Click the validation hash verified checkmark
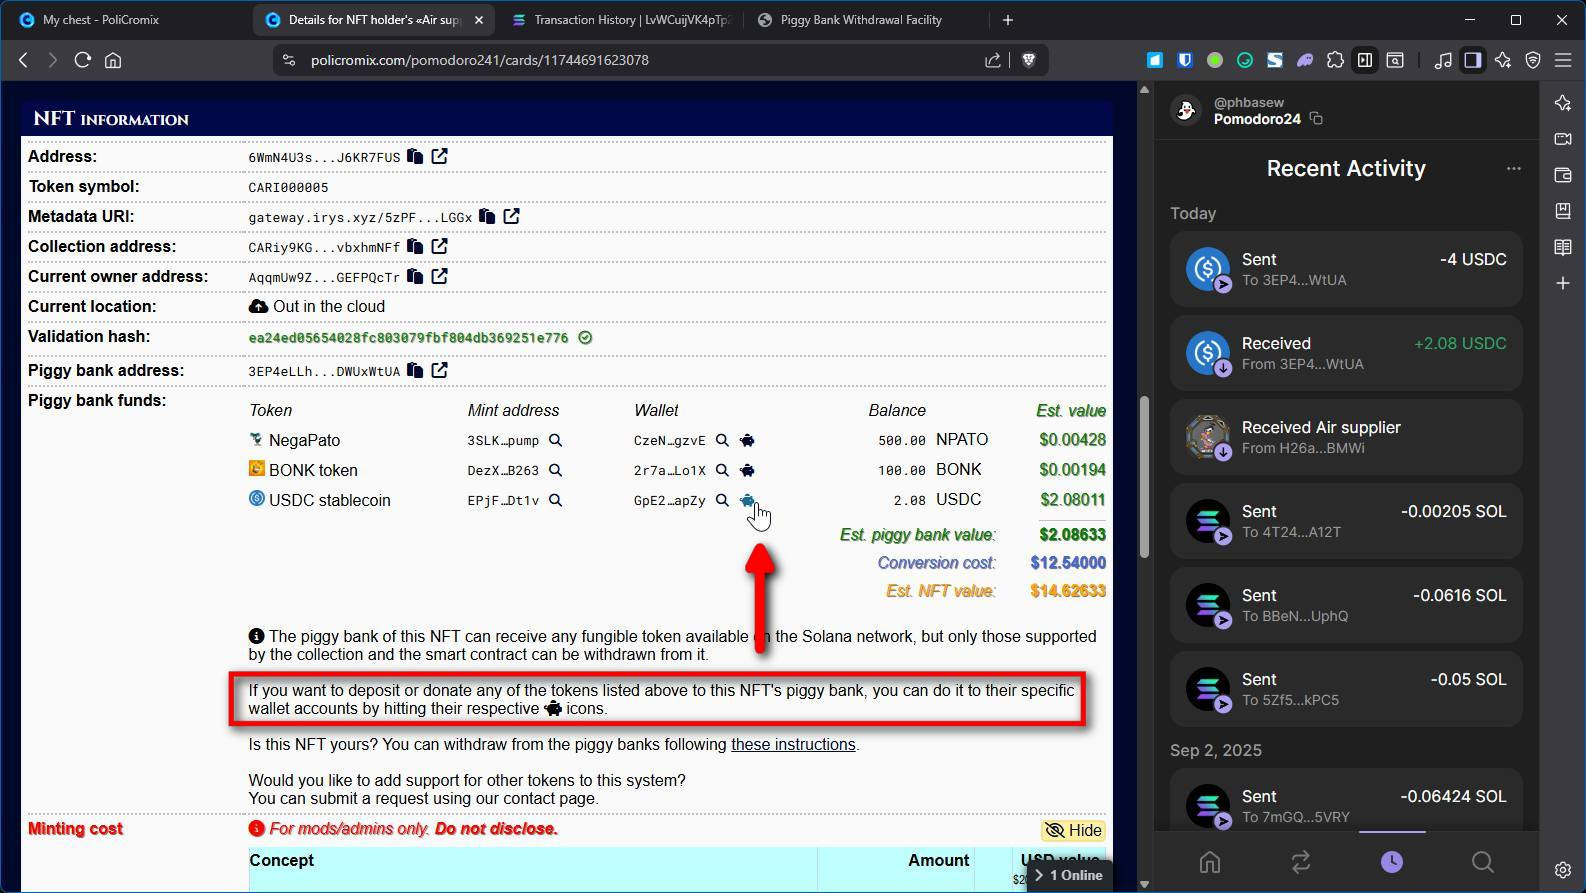Viewport: 1586px width, 893px height. click(586, 338)
